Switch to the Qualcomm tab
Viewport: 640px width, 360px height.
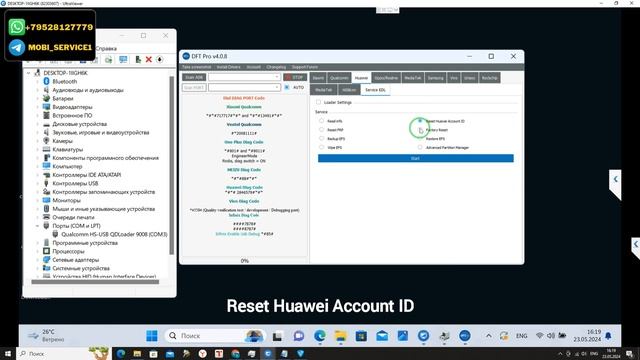pyautogui.click(x=339, y=78)
